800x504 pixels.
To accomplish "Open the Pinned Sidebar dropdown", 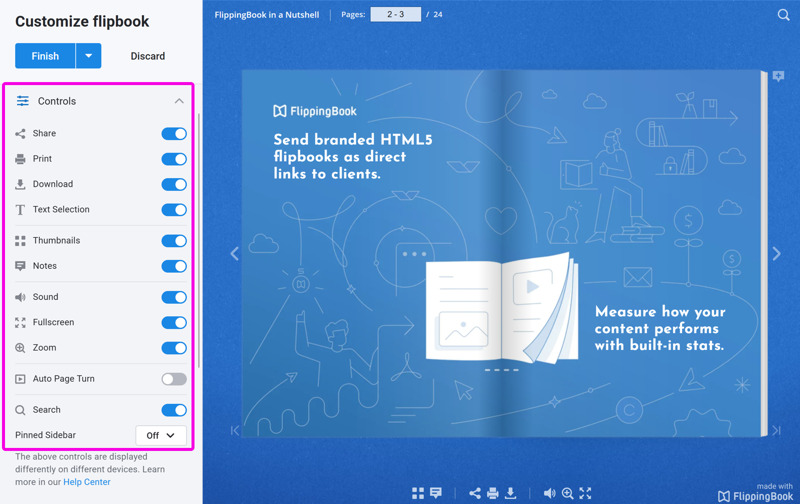I will (161, 436).
